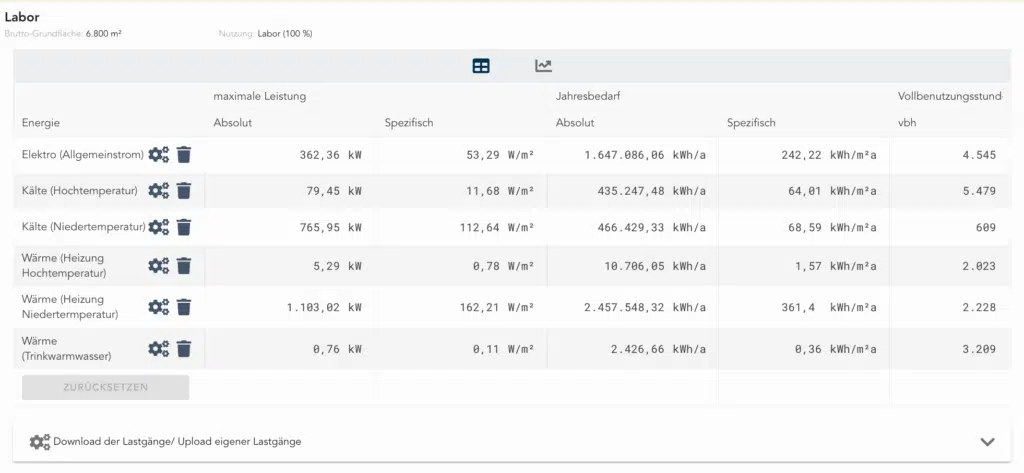This screenshot has width=1024, height=473.
Task: Open settings gears for Kälte (Hochtemperatur)
Action: [x=159, y=191]
